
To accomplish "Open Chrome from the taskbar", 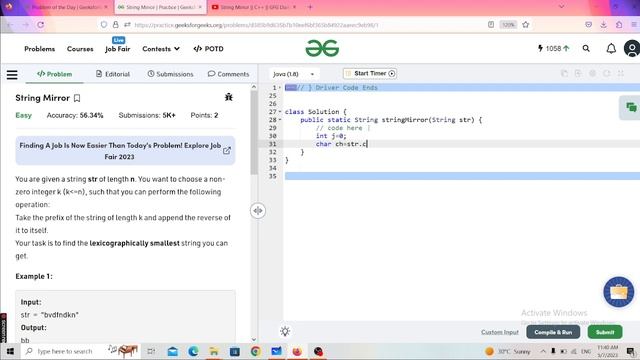I will [256, 351].
